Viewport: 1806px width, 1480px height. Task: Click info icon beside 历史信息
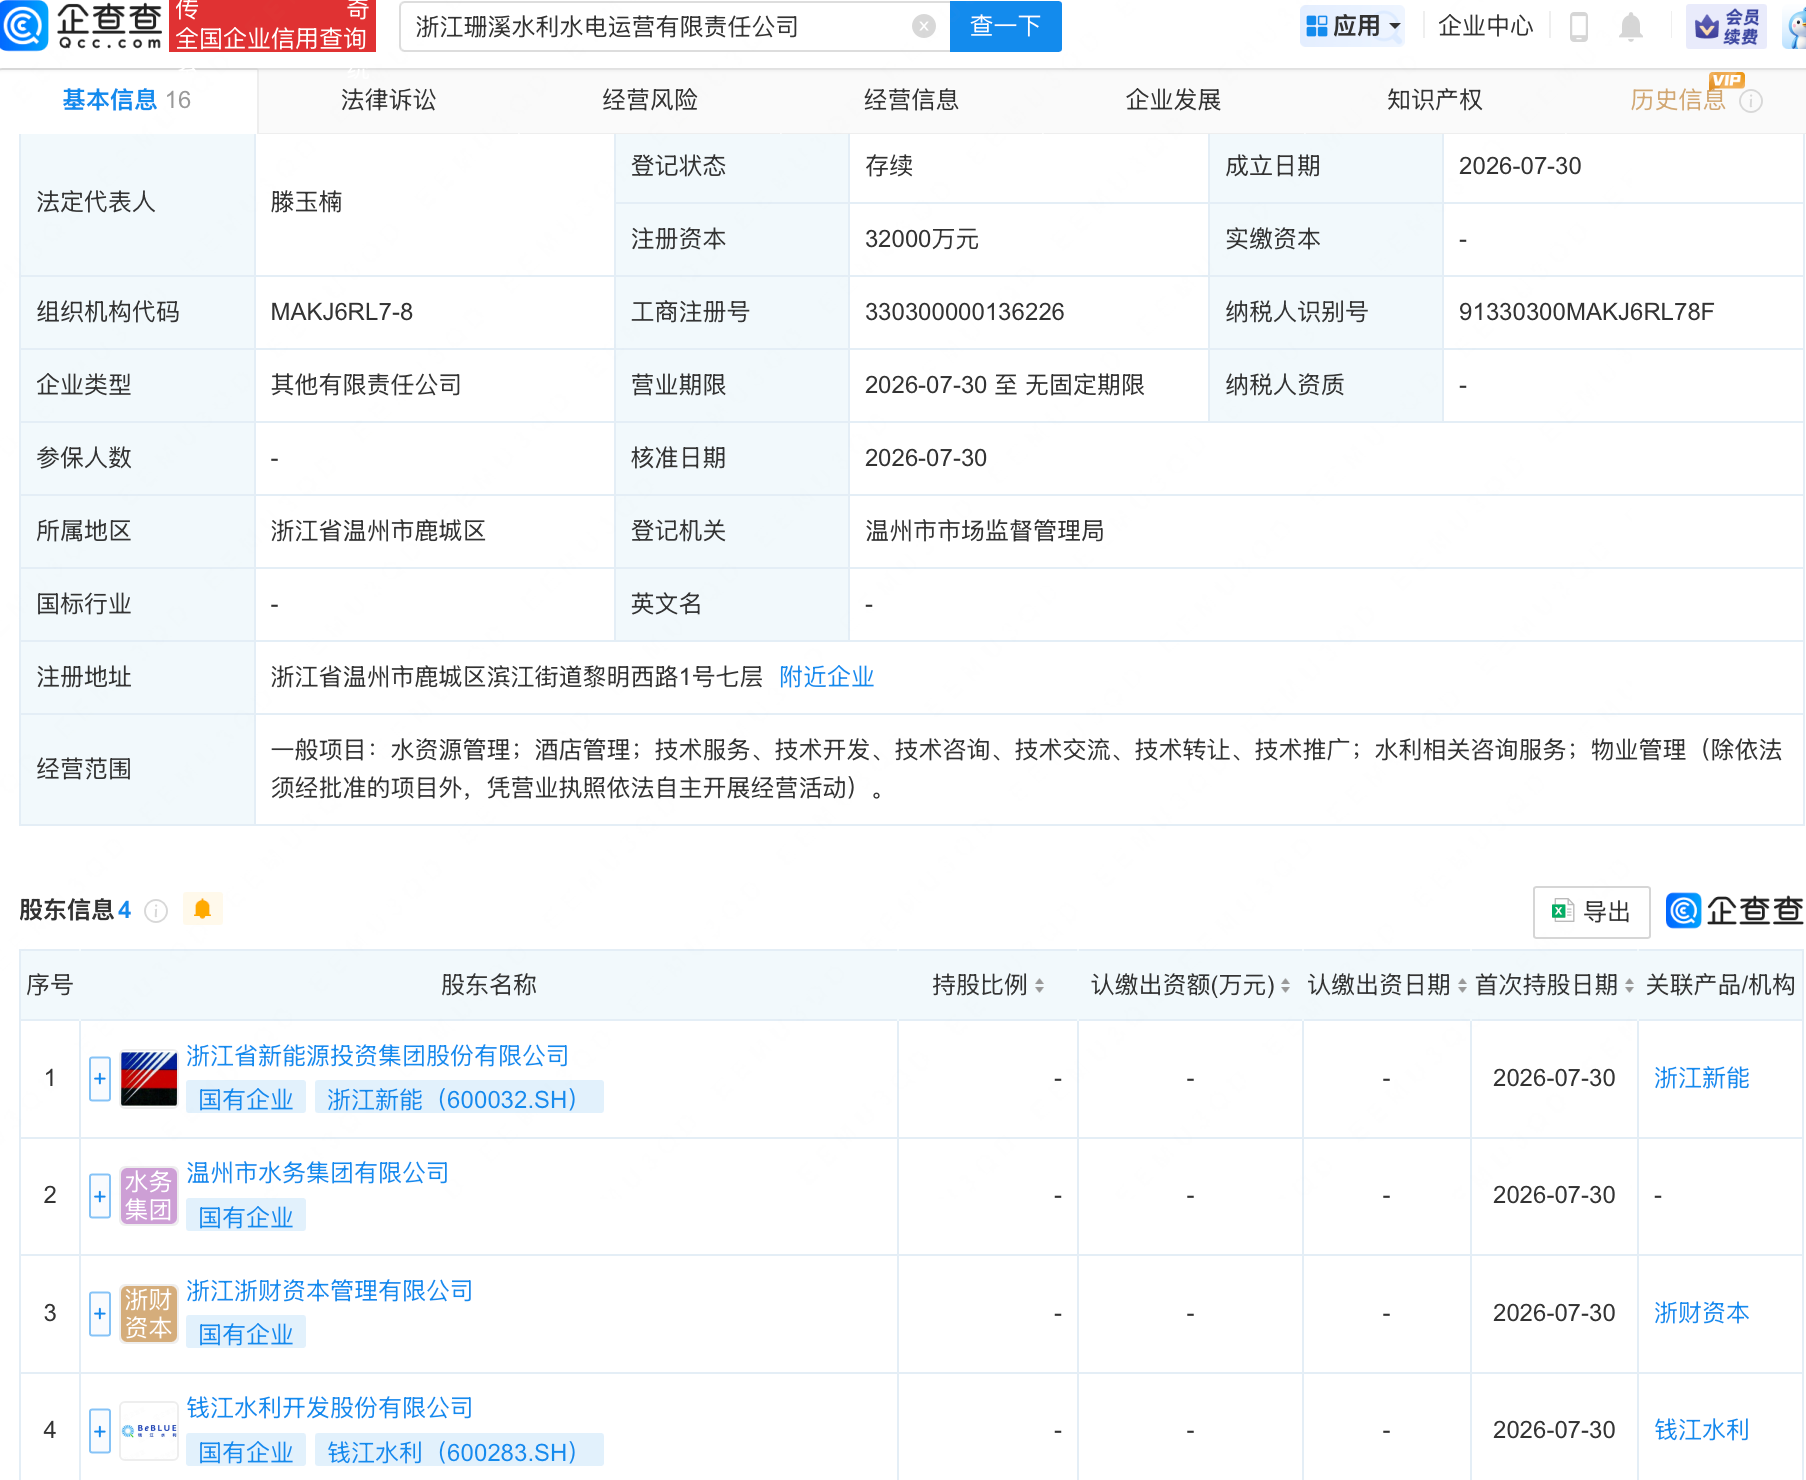pos(1751,101)
